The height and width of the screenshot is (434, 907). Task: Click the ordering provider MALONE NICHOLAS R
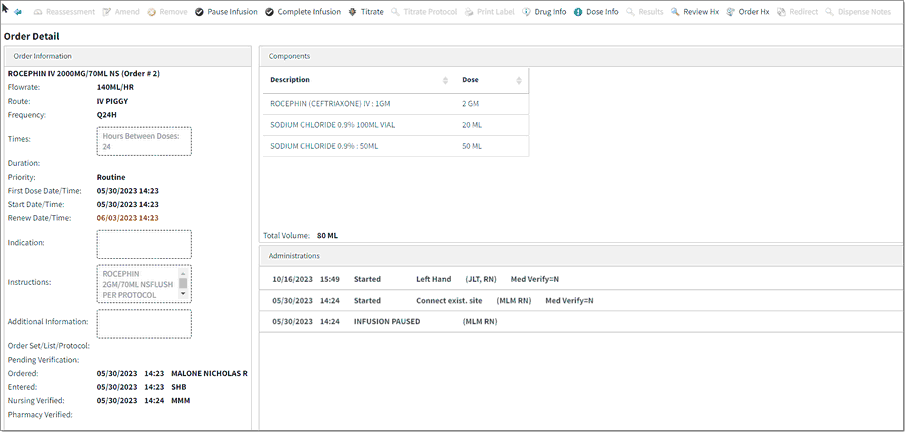[209, 373]
